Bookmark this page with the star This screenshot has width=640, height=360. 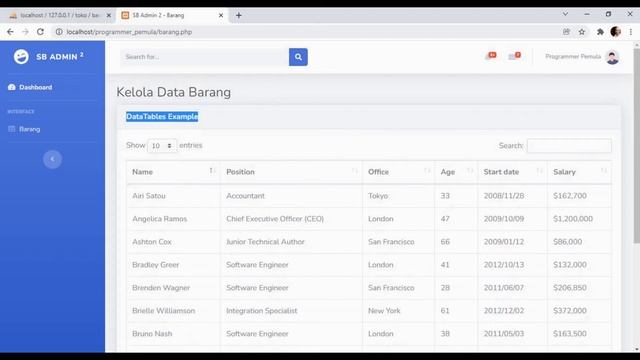pyautogui.click(x=582, y=31)
